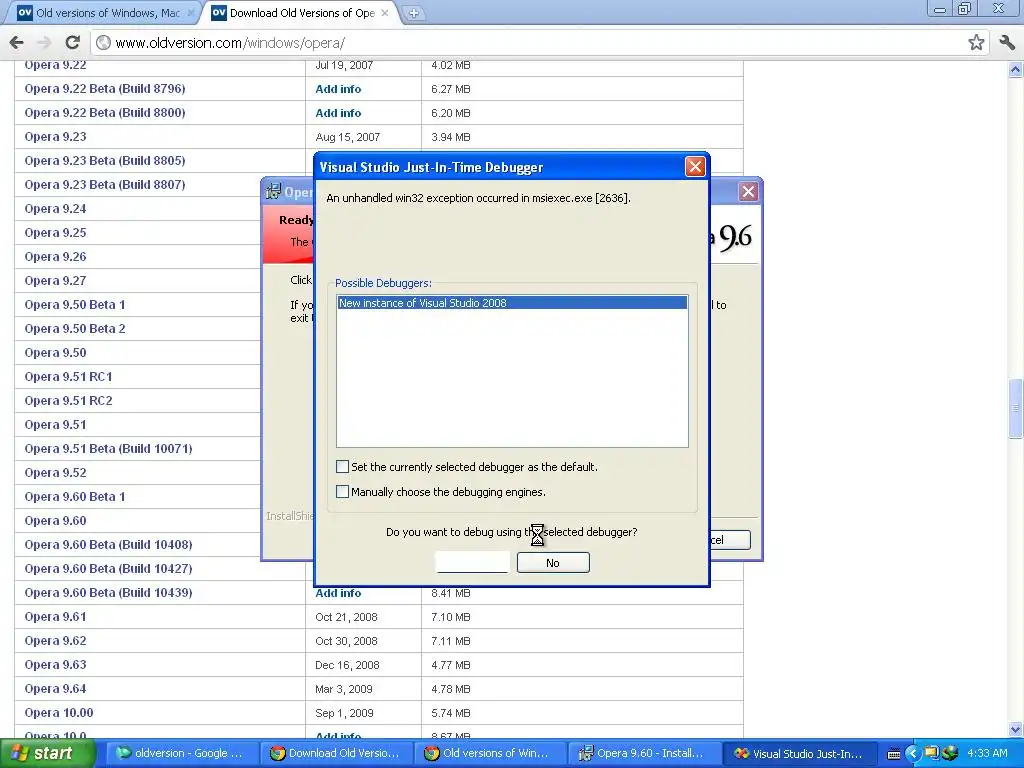1024x768 pixels.
Task: Click 'Add info' for Opera 9.22 Beta 8796
Action: click(338, 89)
